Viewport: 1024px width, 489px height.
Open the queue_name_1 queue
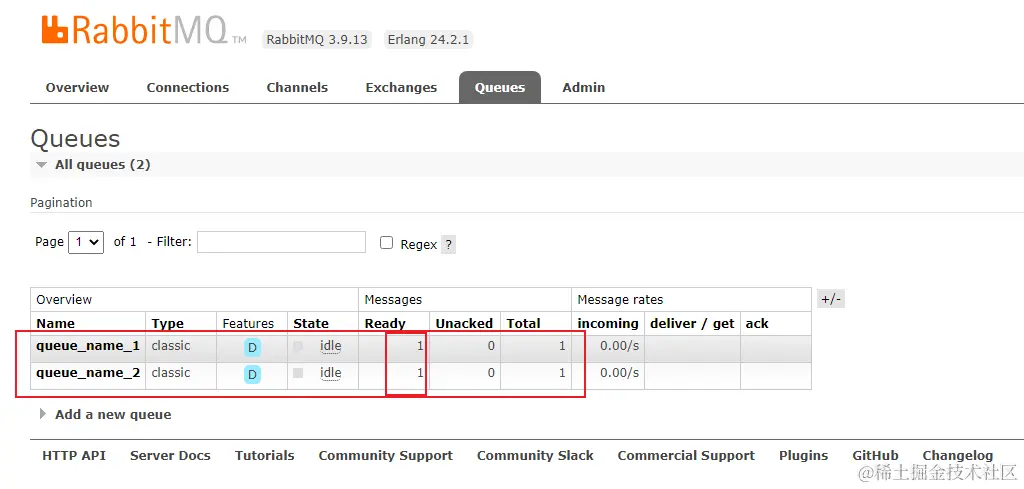point(88,345)
